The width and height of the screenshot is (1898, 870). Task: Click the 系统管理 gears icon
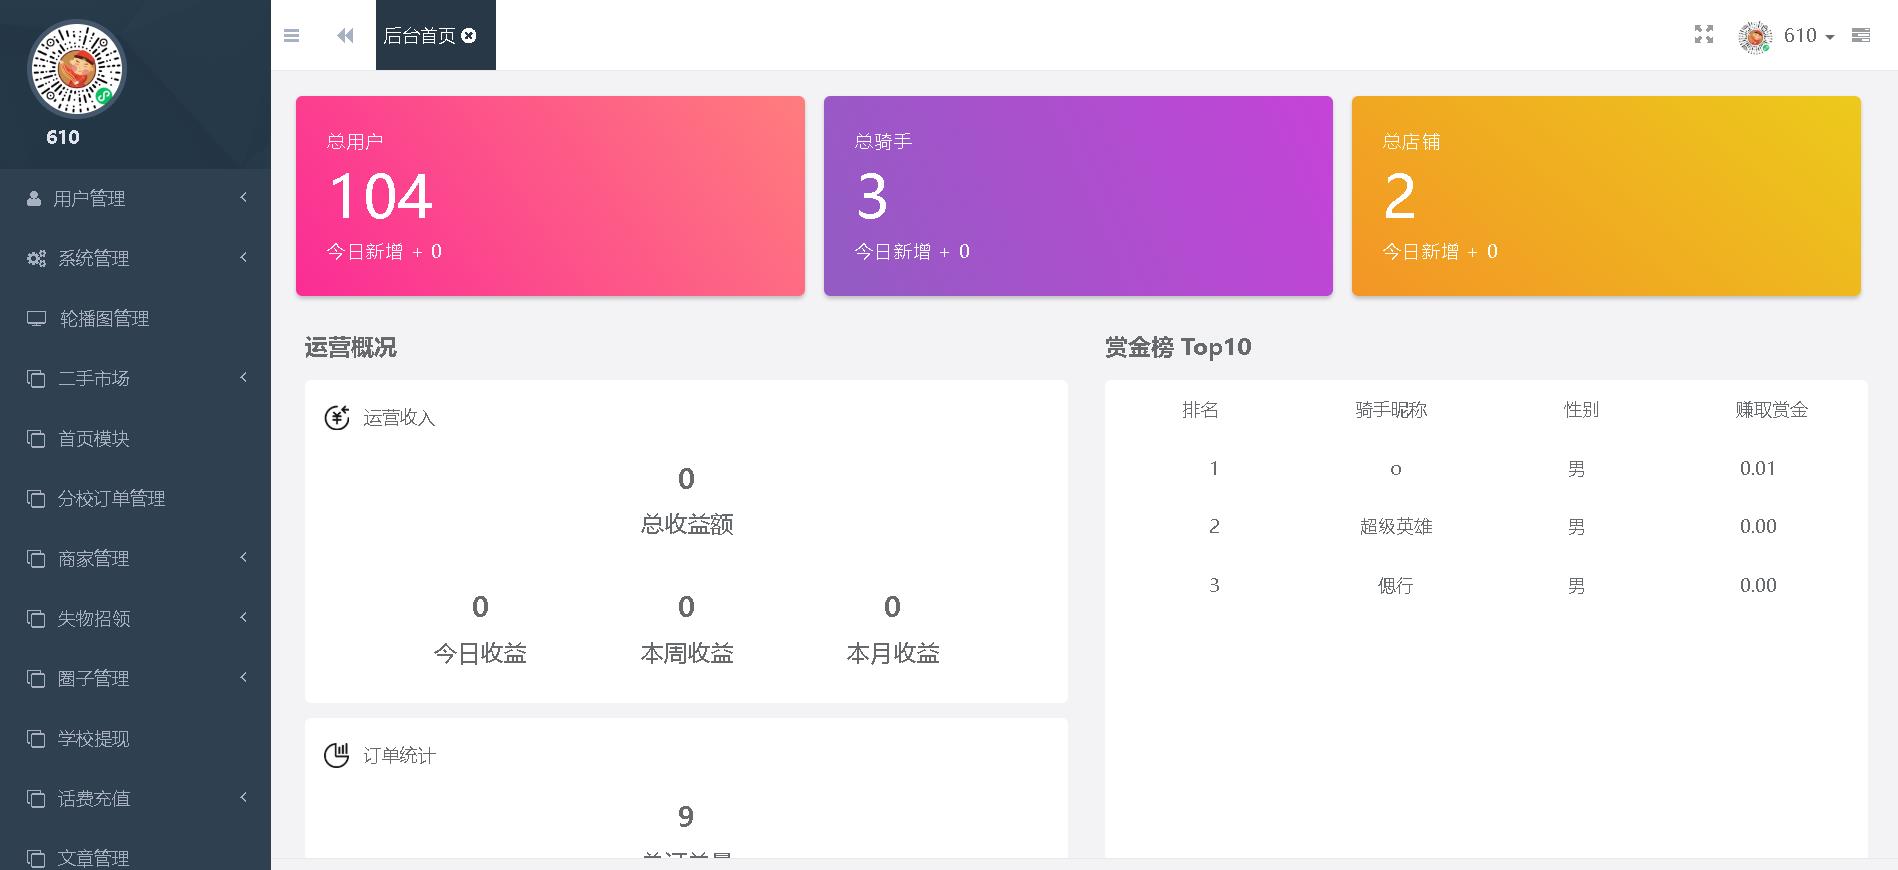coord(36,259)
